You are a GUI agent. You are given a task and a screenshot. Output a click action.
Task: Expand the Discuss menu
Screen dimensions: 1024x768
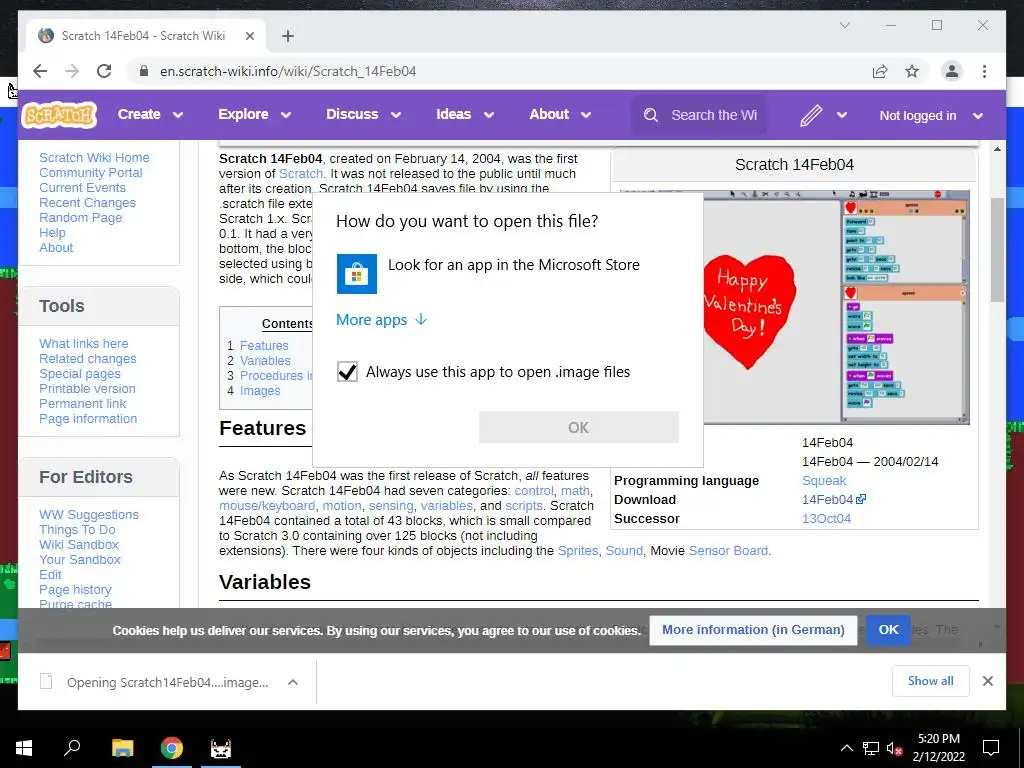pos(363,114)
